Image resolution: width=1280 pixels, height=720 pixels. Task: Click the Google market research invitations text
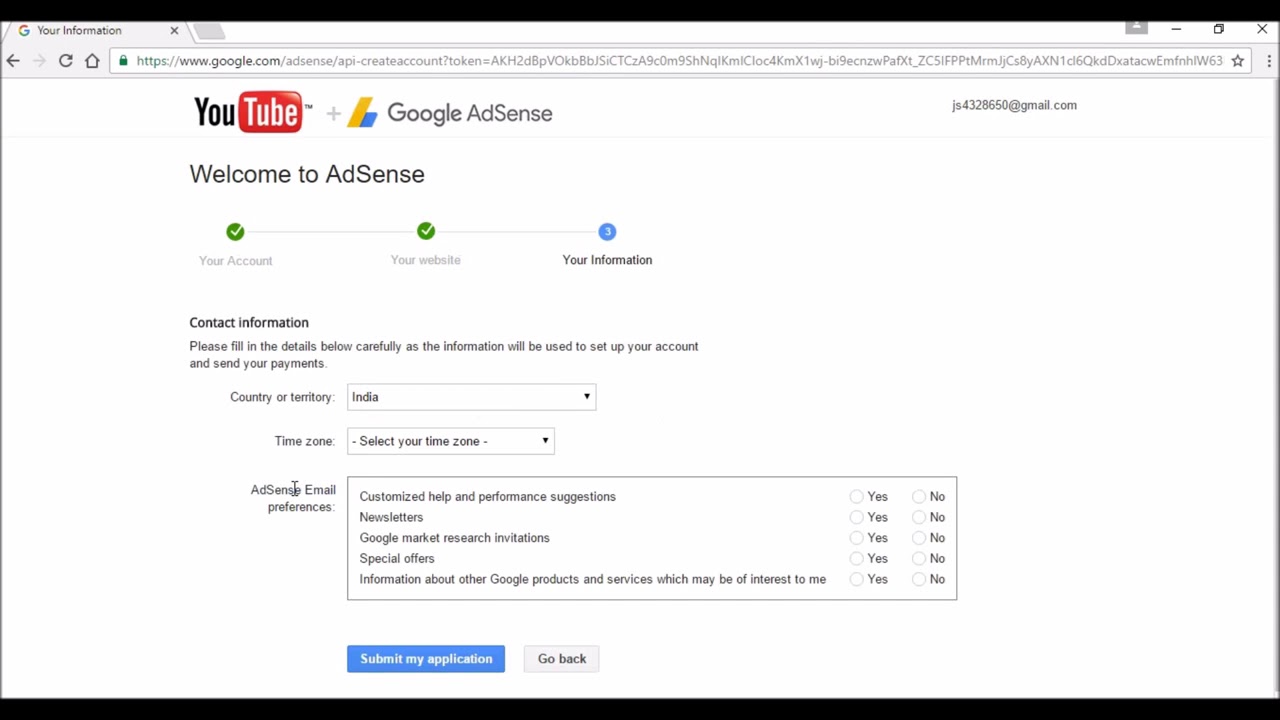point(454,538)
